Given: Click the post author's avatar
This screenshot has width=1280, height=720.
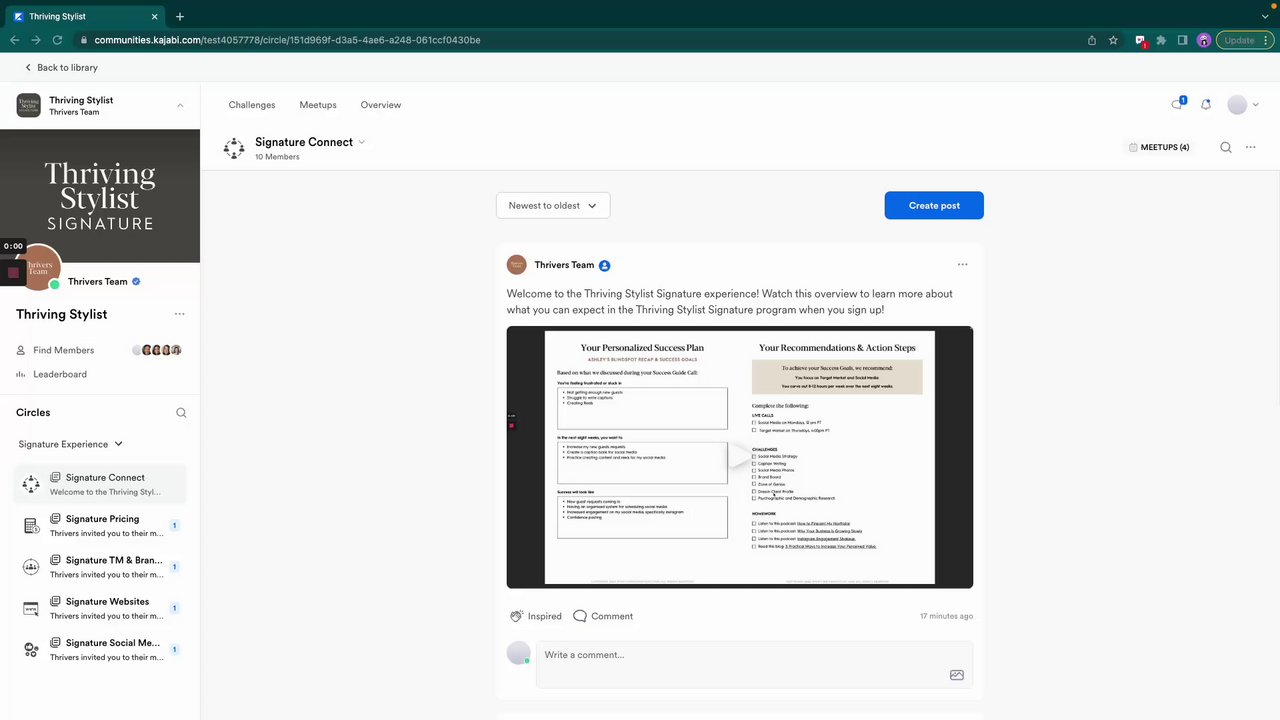Looking at the screenshot, I should [x=516, y=264].
